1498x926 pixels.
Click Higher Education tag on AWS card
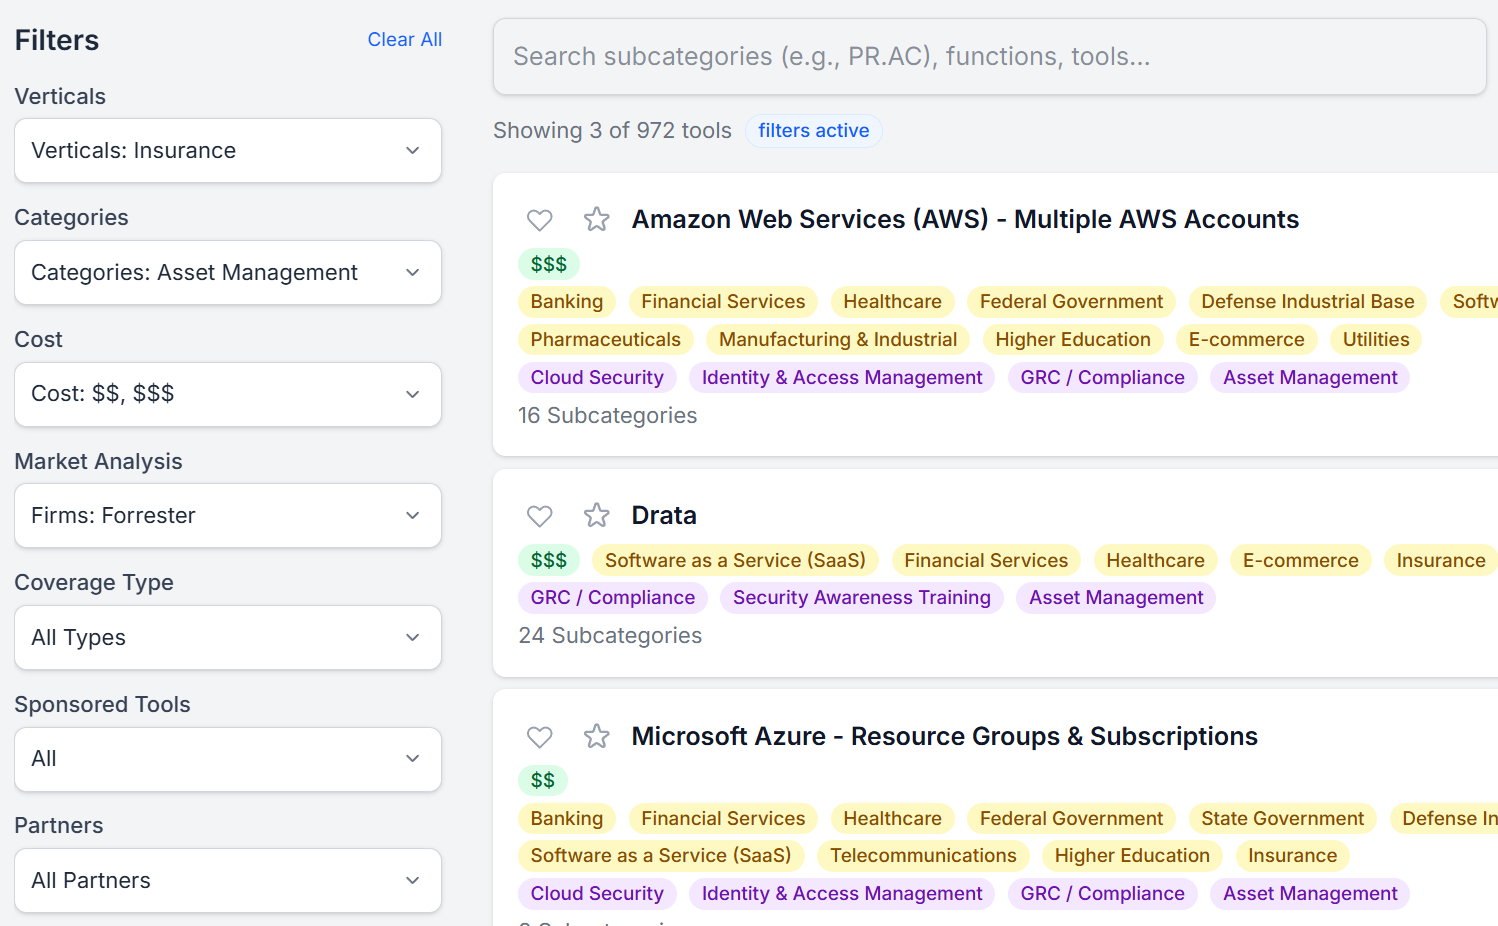click(1073, 340)
